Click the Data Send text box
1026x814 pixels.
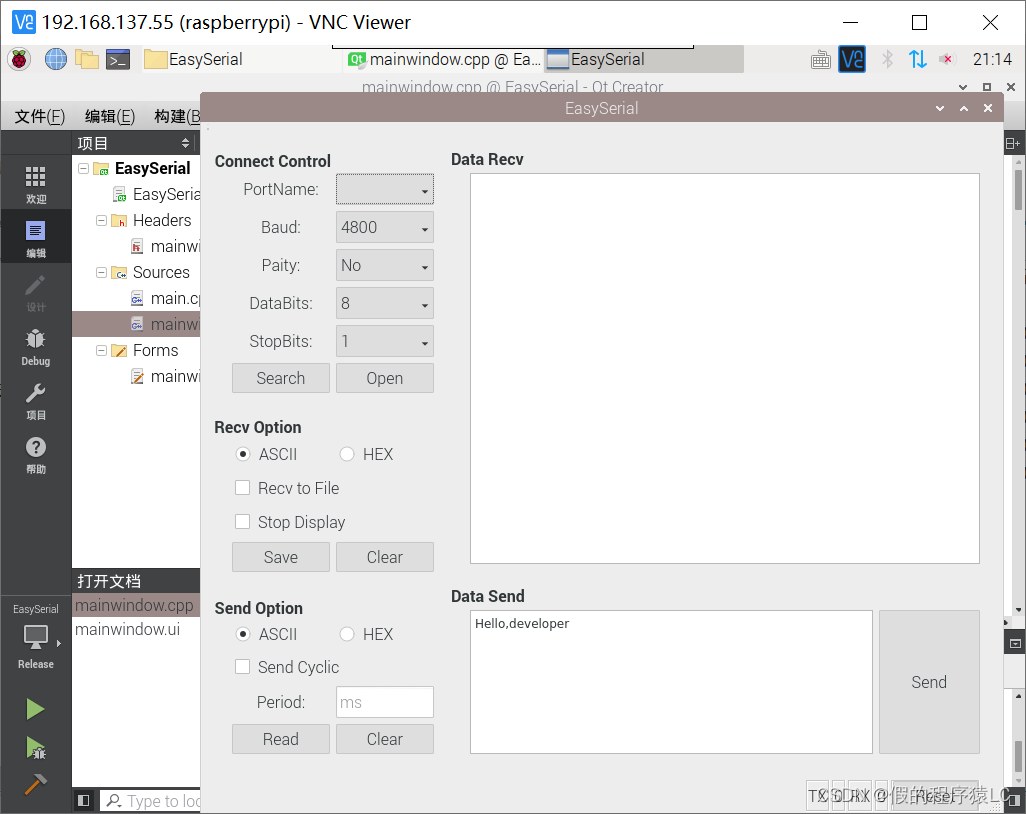(x=671, y=682)
